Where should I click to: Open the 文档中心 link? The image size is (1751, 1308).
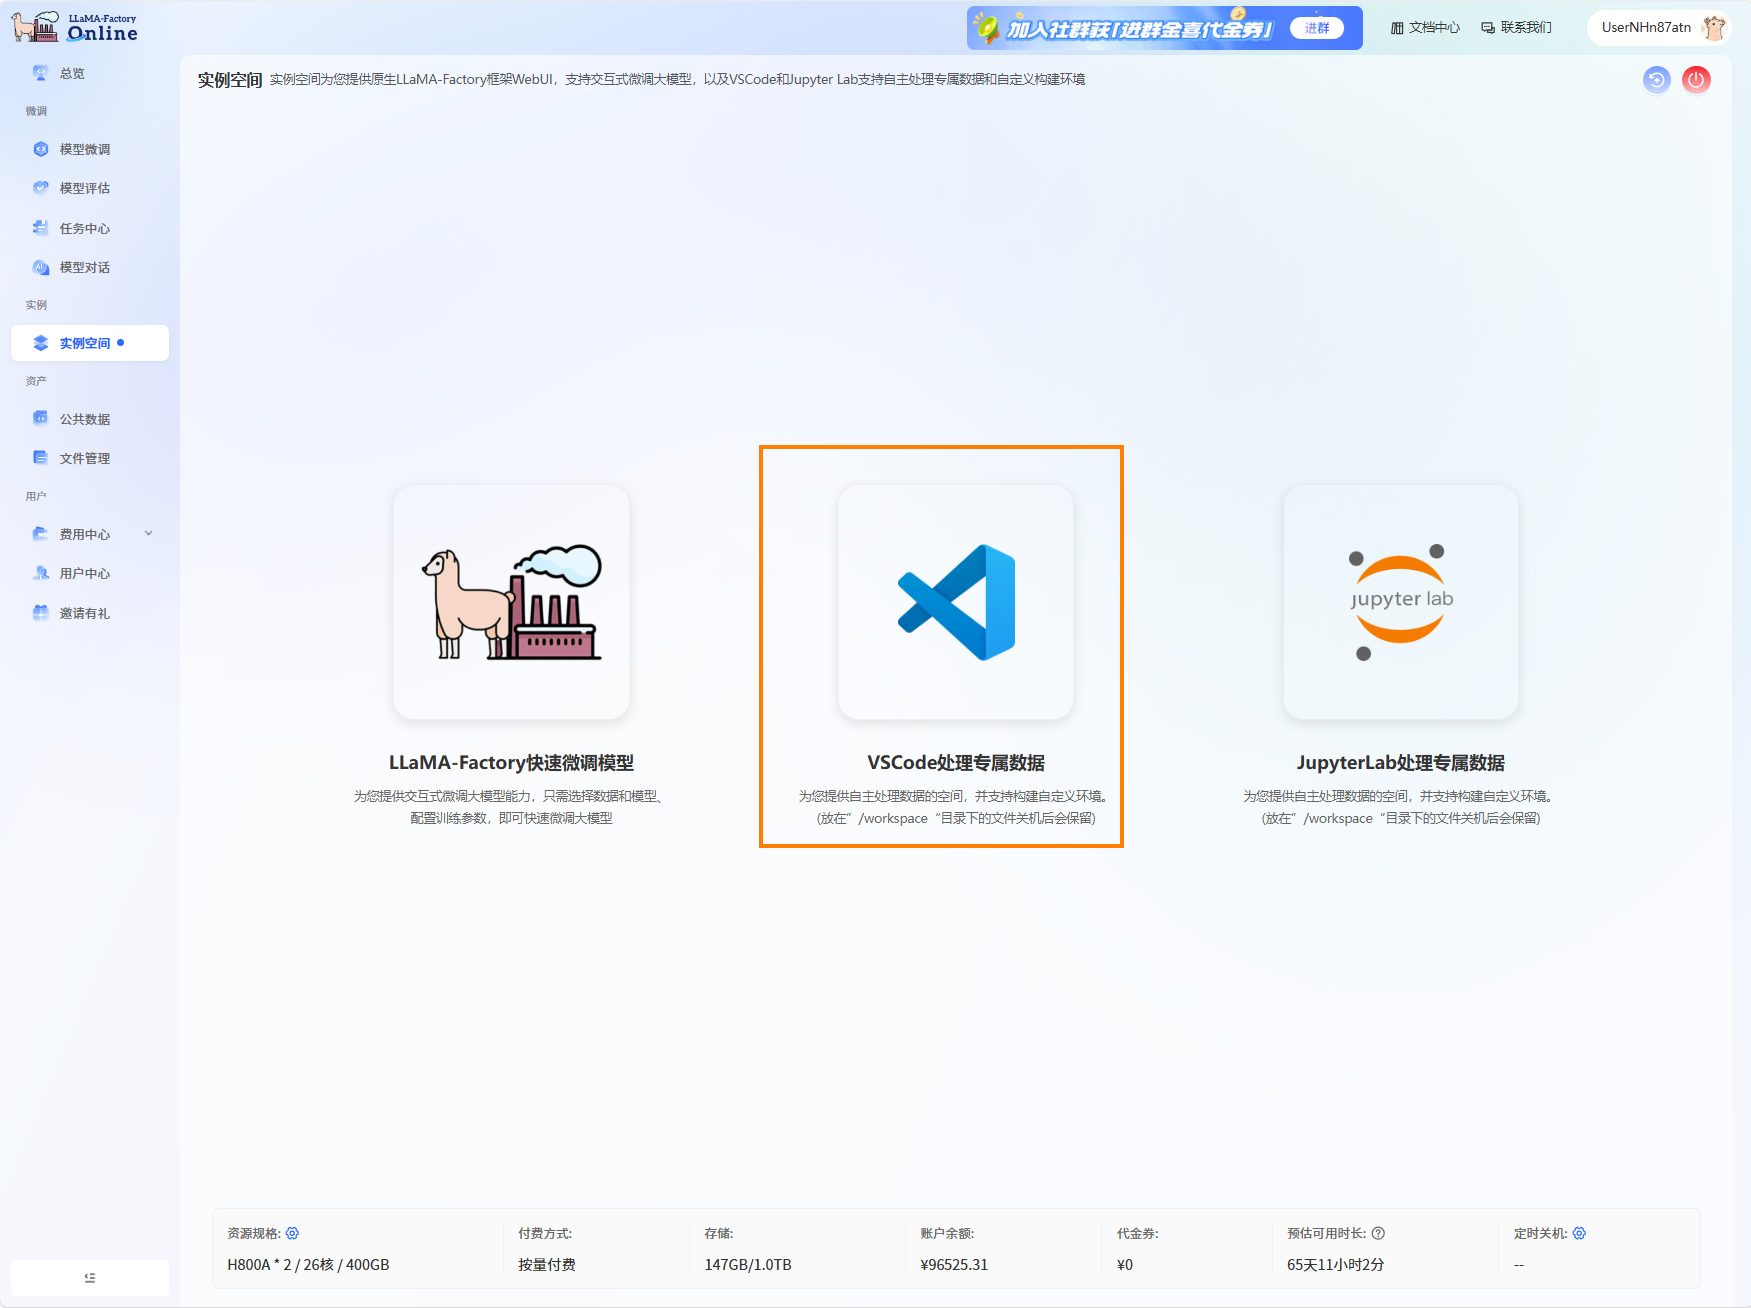coord(1425,28)
